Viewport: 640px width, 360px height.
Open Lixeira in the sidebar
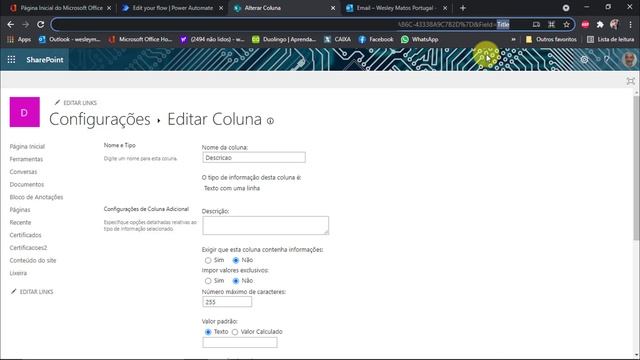(18, 273)
